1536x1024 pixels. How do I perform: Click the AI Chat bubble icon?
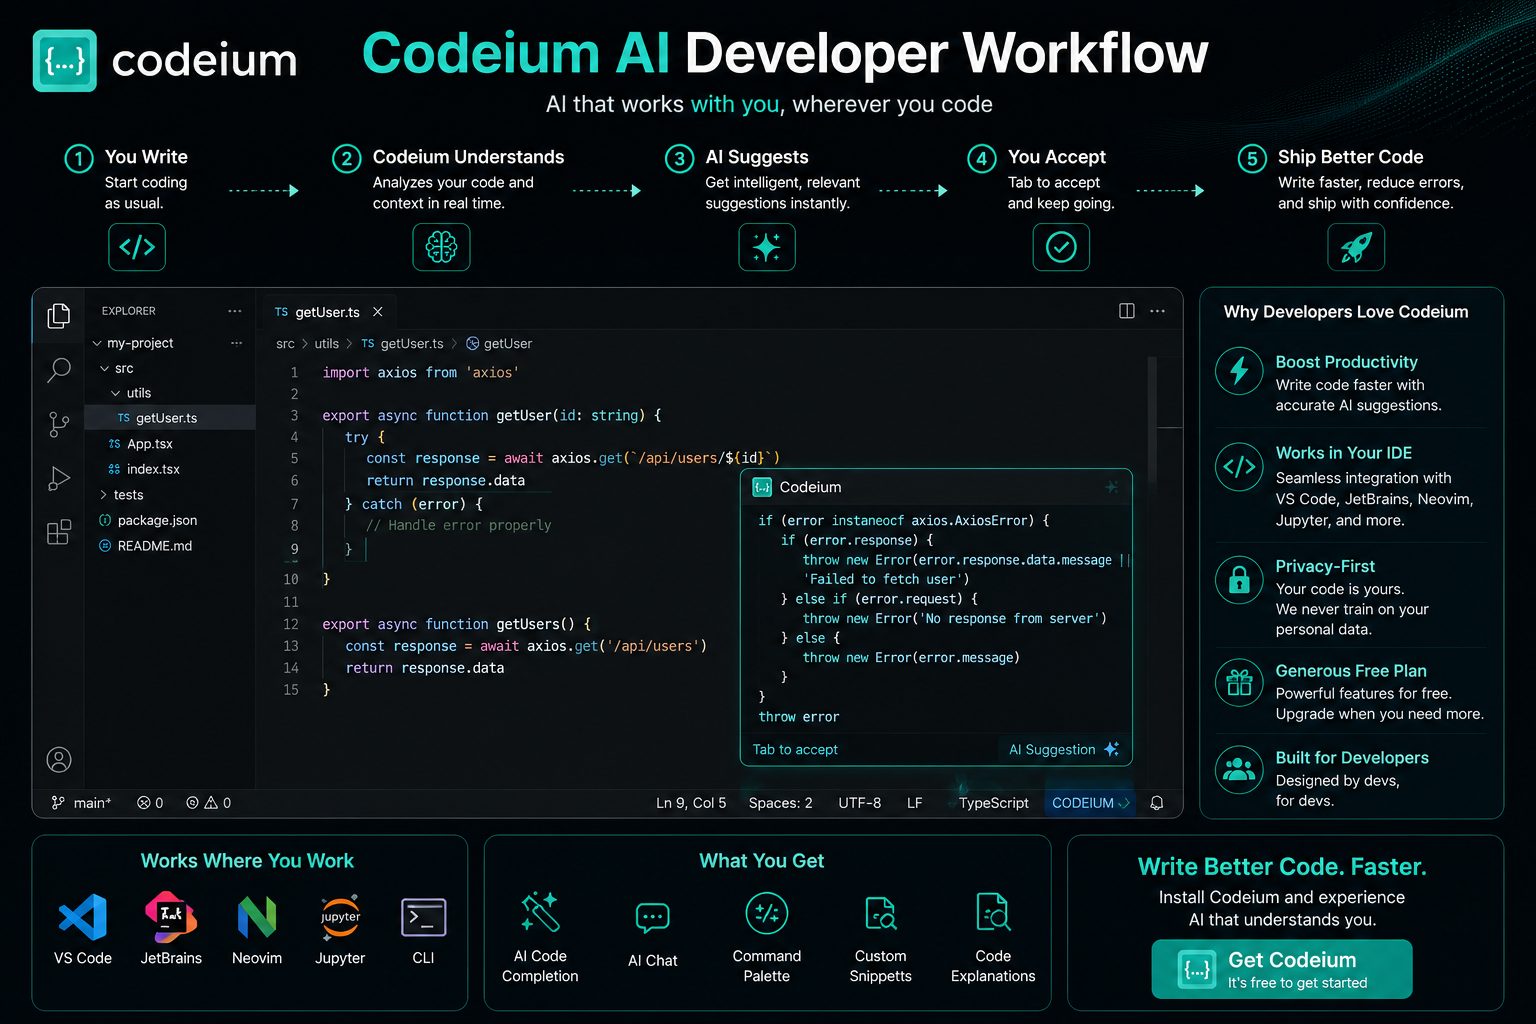[x=653, y=917]
